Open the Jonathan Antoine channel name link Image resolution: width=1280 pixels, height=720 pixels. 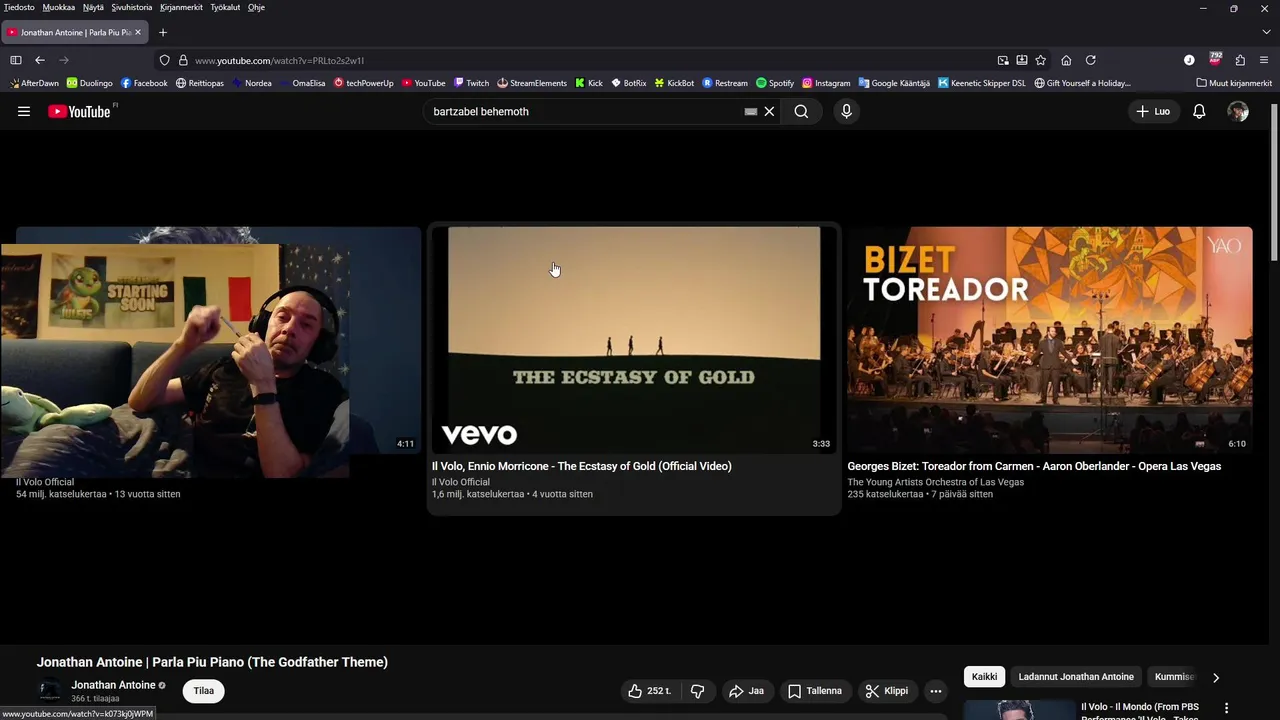coord(113,685)
